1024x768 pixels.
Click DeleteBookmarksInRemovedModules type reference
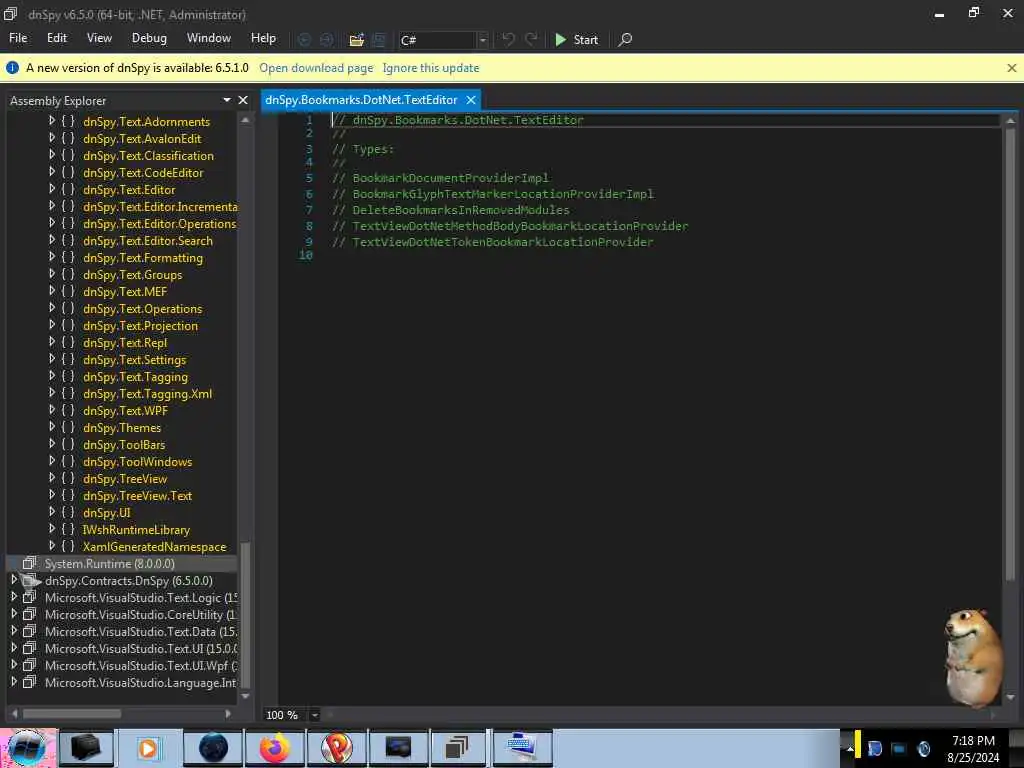click(461, 210)
